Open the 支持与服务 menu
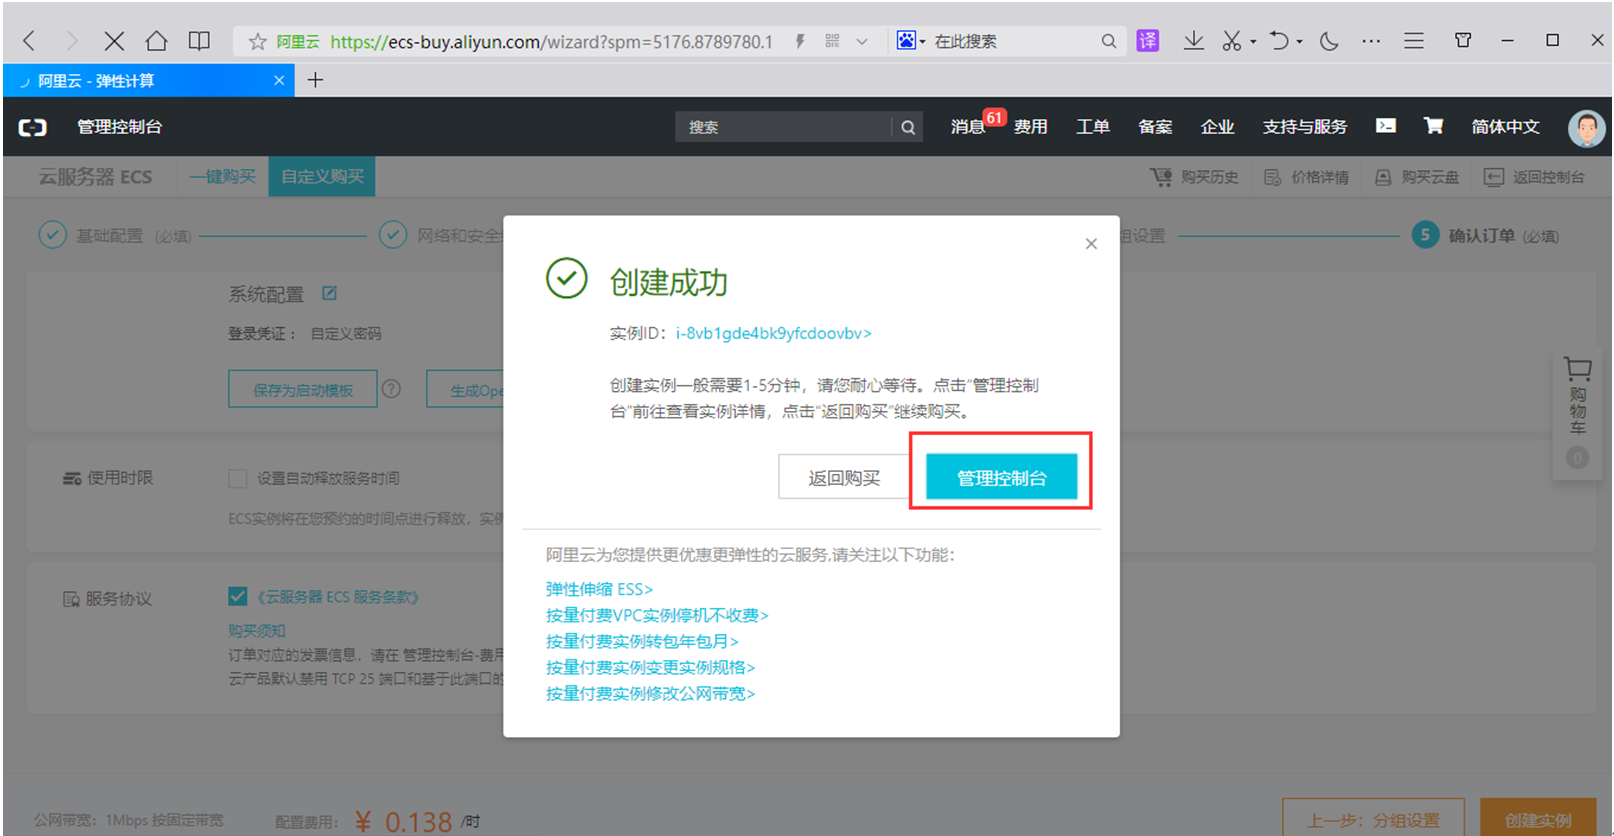The height and width of the screenshot is (836, 1614). [x=1304, y=127]
